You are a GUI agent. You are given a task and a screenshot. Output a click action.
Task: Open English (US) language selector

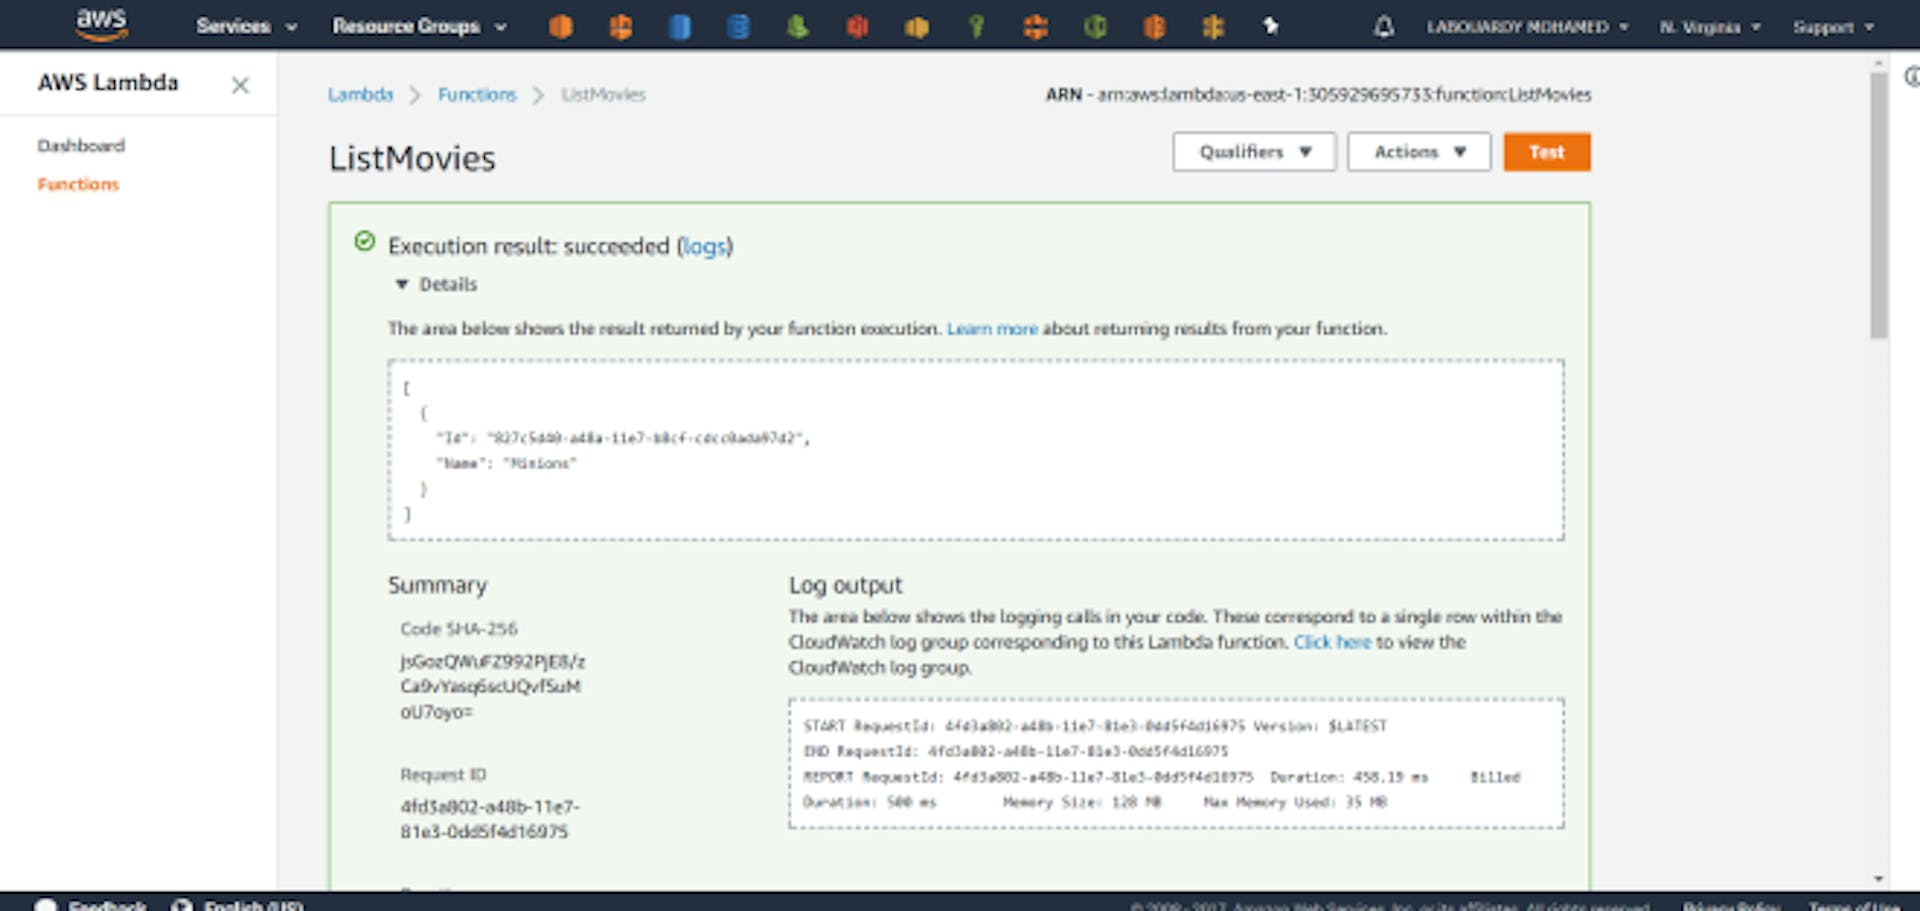[x=238, y=905]
